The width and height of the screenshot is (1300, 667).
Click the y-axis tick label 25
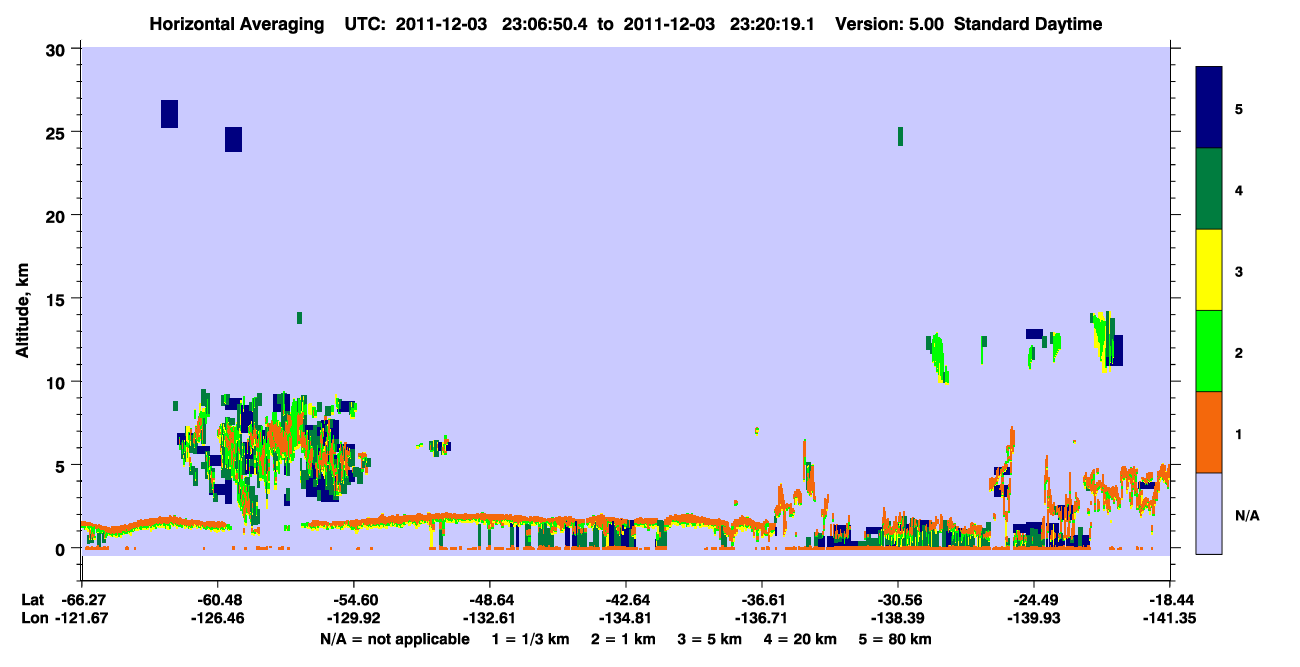(x=56, y=132)
